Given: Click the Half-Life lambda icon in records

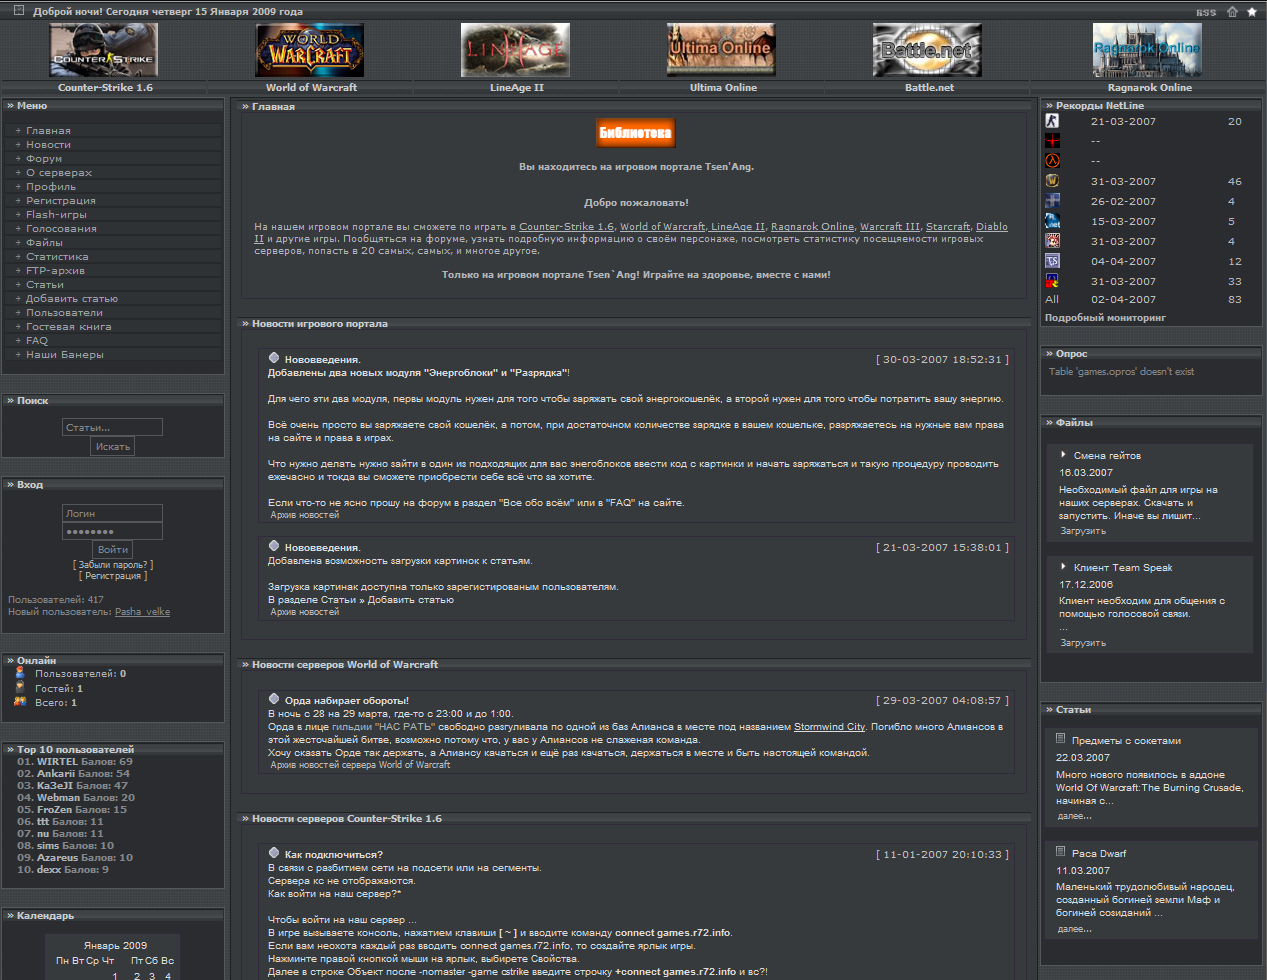Looking at the screenshot, I should 1052,161.
